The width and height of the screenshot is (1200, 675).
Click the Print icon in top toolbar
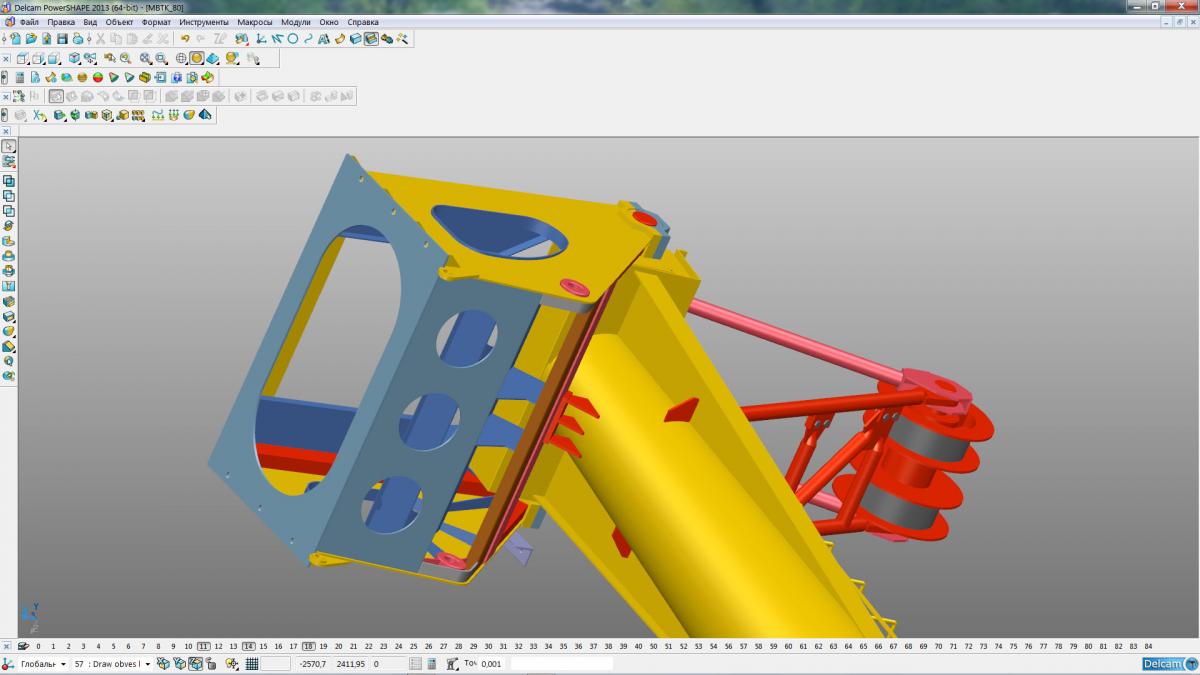pos(78,39)
